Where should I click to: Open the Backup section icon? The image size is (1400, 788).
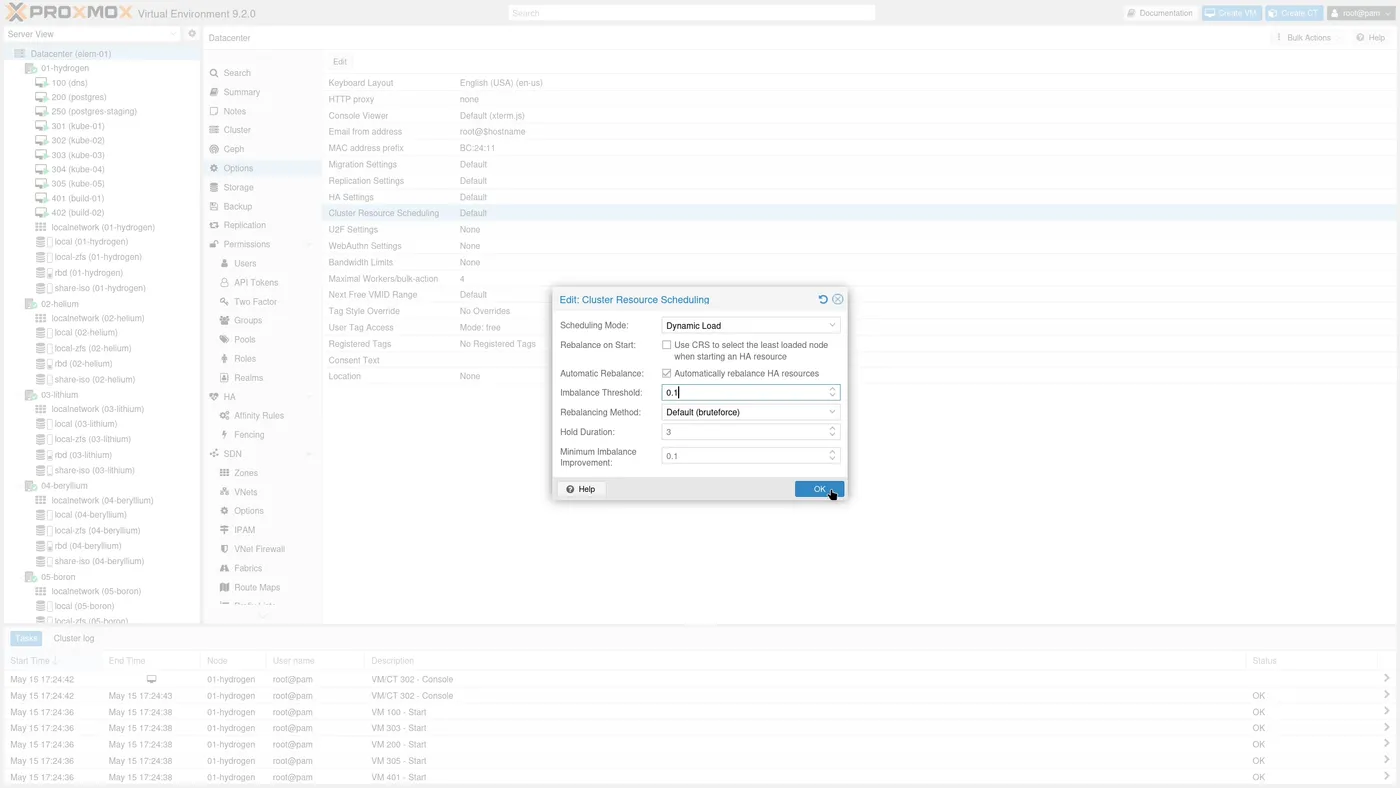(x=214, y=206)
